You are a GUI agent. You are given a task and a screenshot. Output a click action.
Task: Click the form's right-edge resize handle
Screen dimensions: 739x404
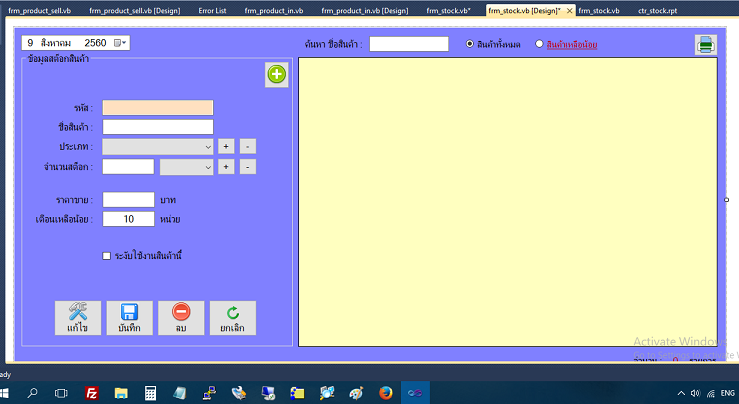[x=726, y=200]
